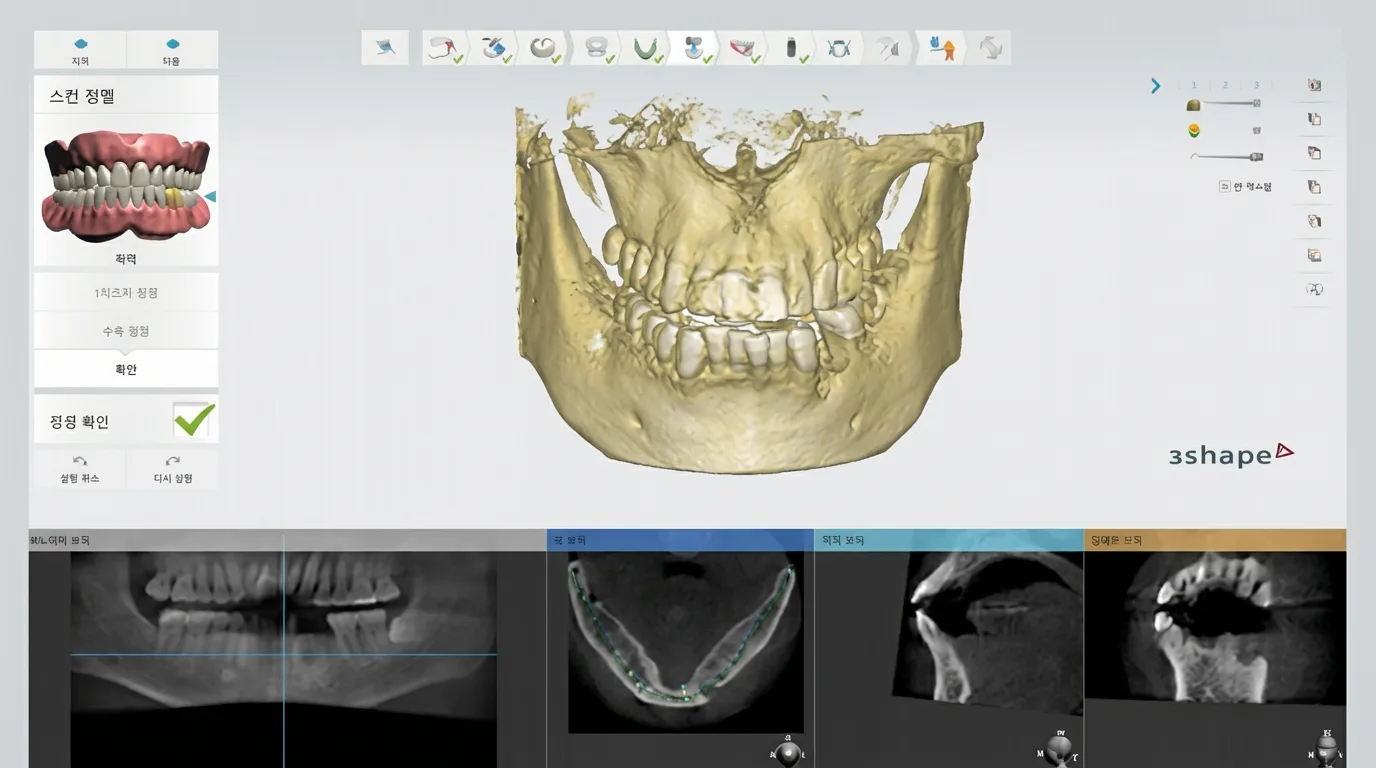The width and height of the screenshot is (1376, 768).
Task: Click the green mandible arch workflow step
Action: click(645, 48)
